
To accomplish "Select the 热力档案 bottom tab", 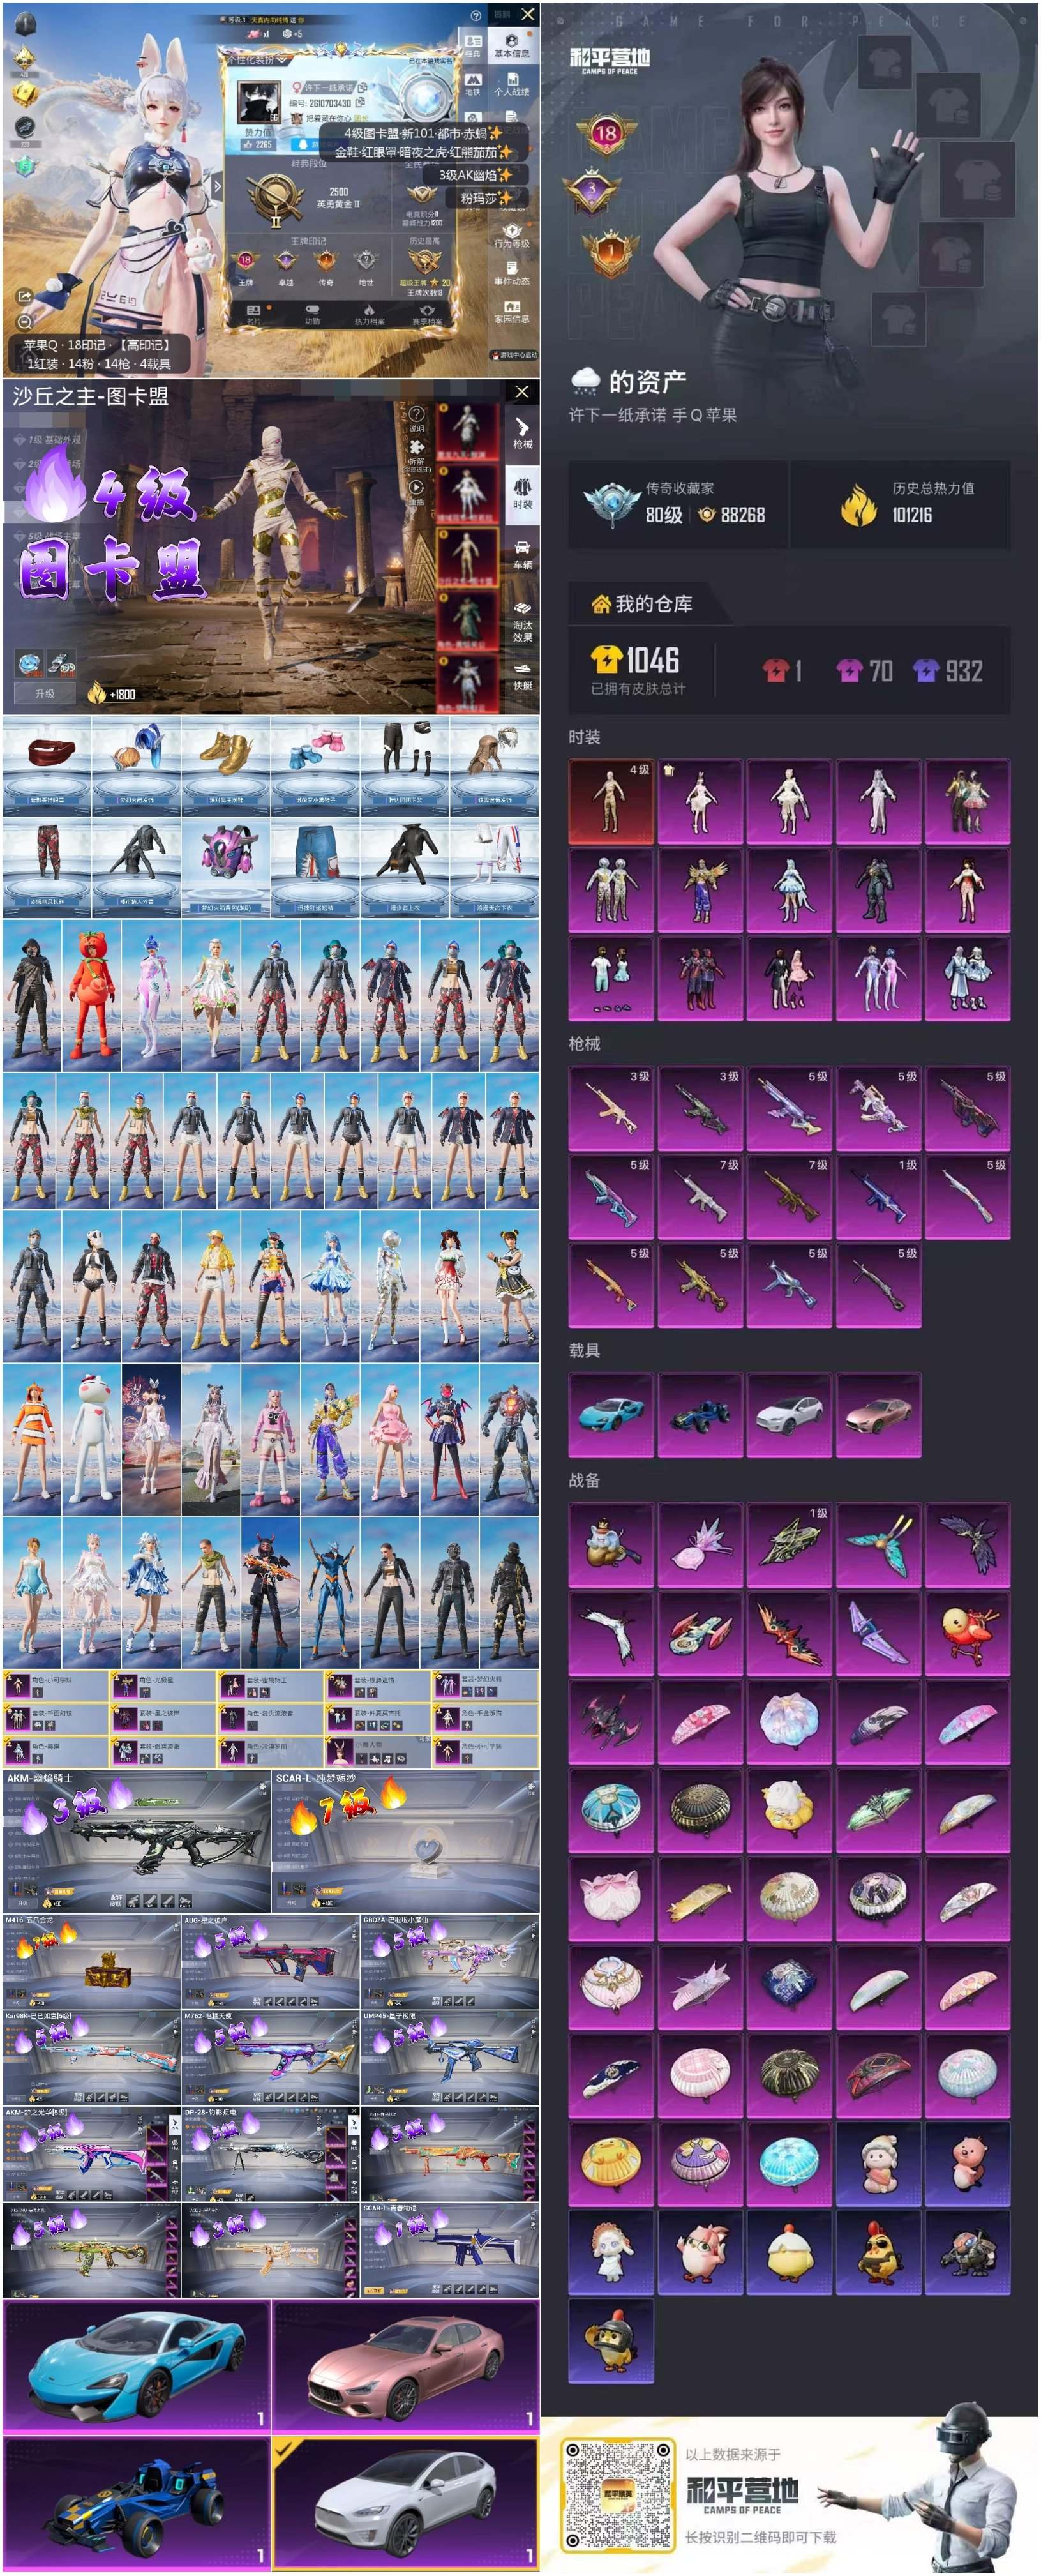I will click(x=369, y=315).
